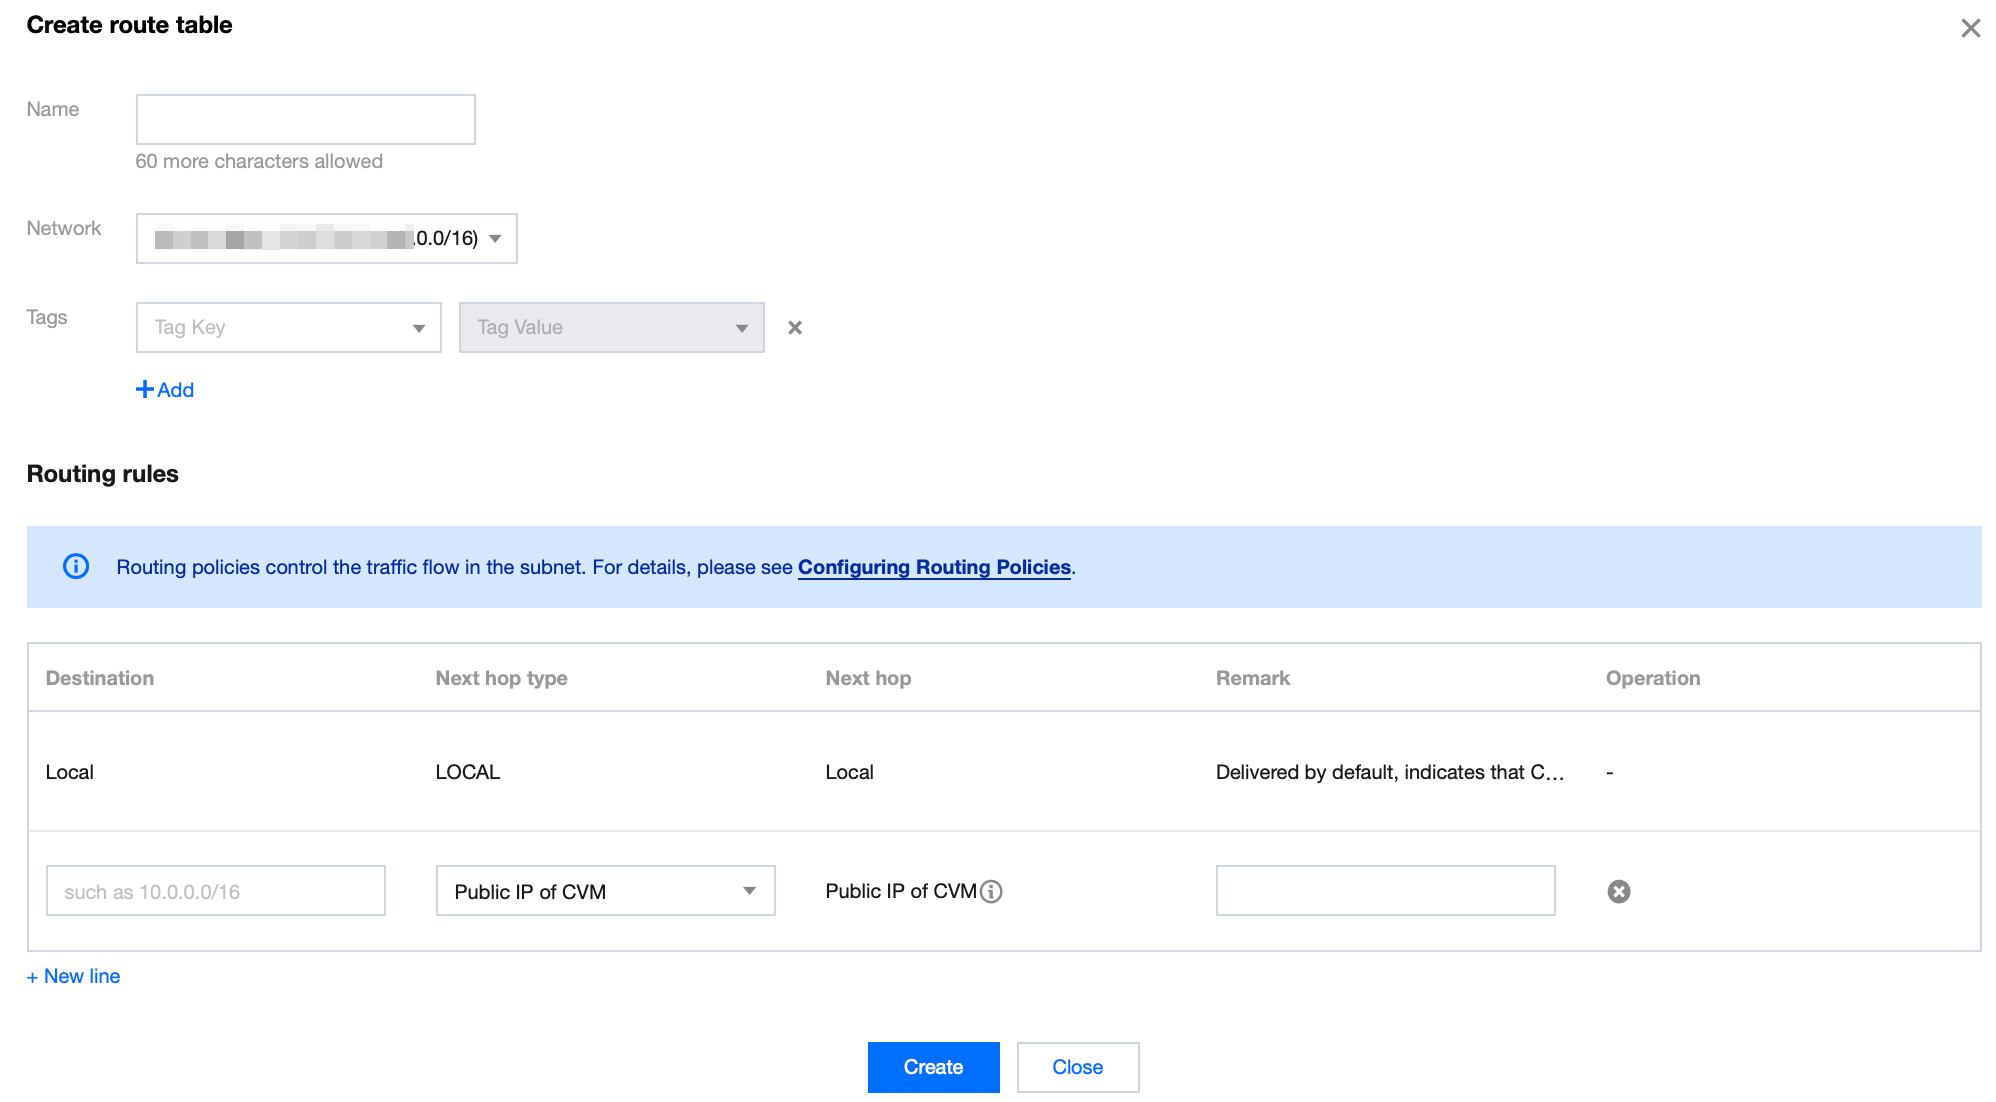Image resolution: width=1996 pixels, height=1102 pixels.
Task: Add a new routing rule line
Action: point(74,976)
